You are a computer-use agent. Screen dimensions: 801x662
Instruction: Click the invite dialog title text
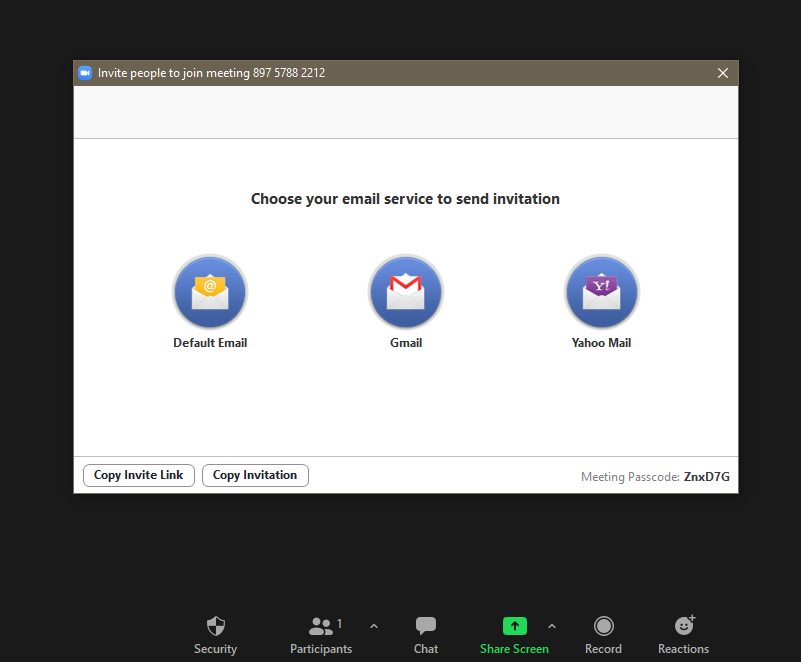pyautogui.click(x=211, y=73)
